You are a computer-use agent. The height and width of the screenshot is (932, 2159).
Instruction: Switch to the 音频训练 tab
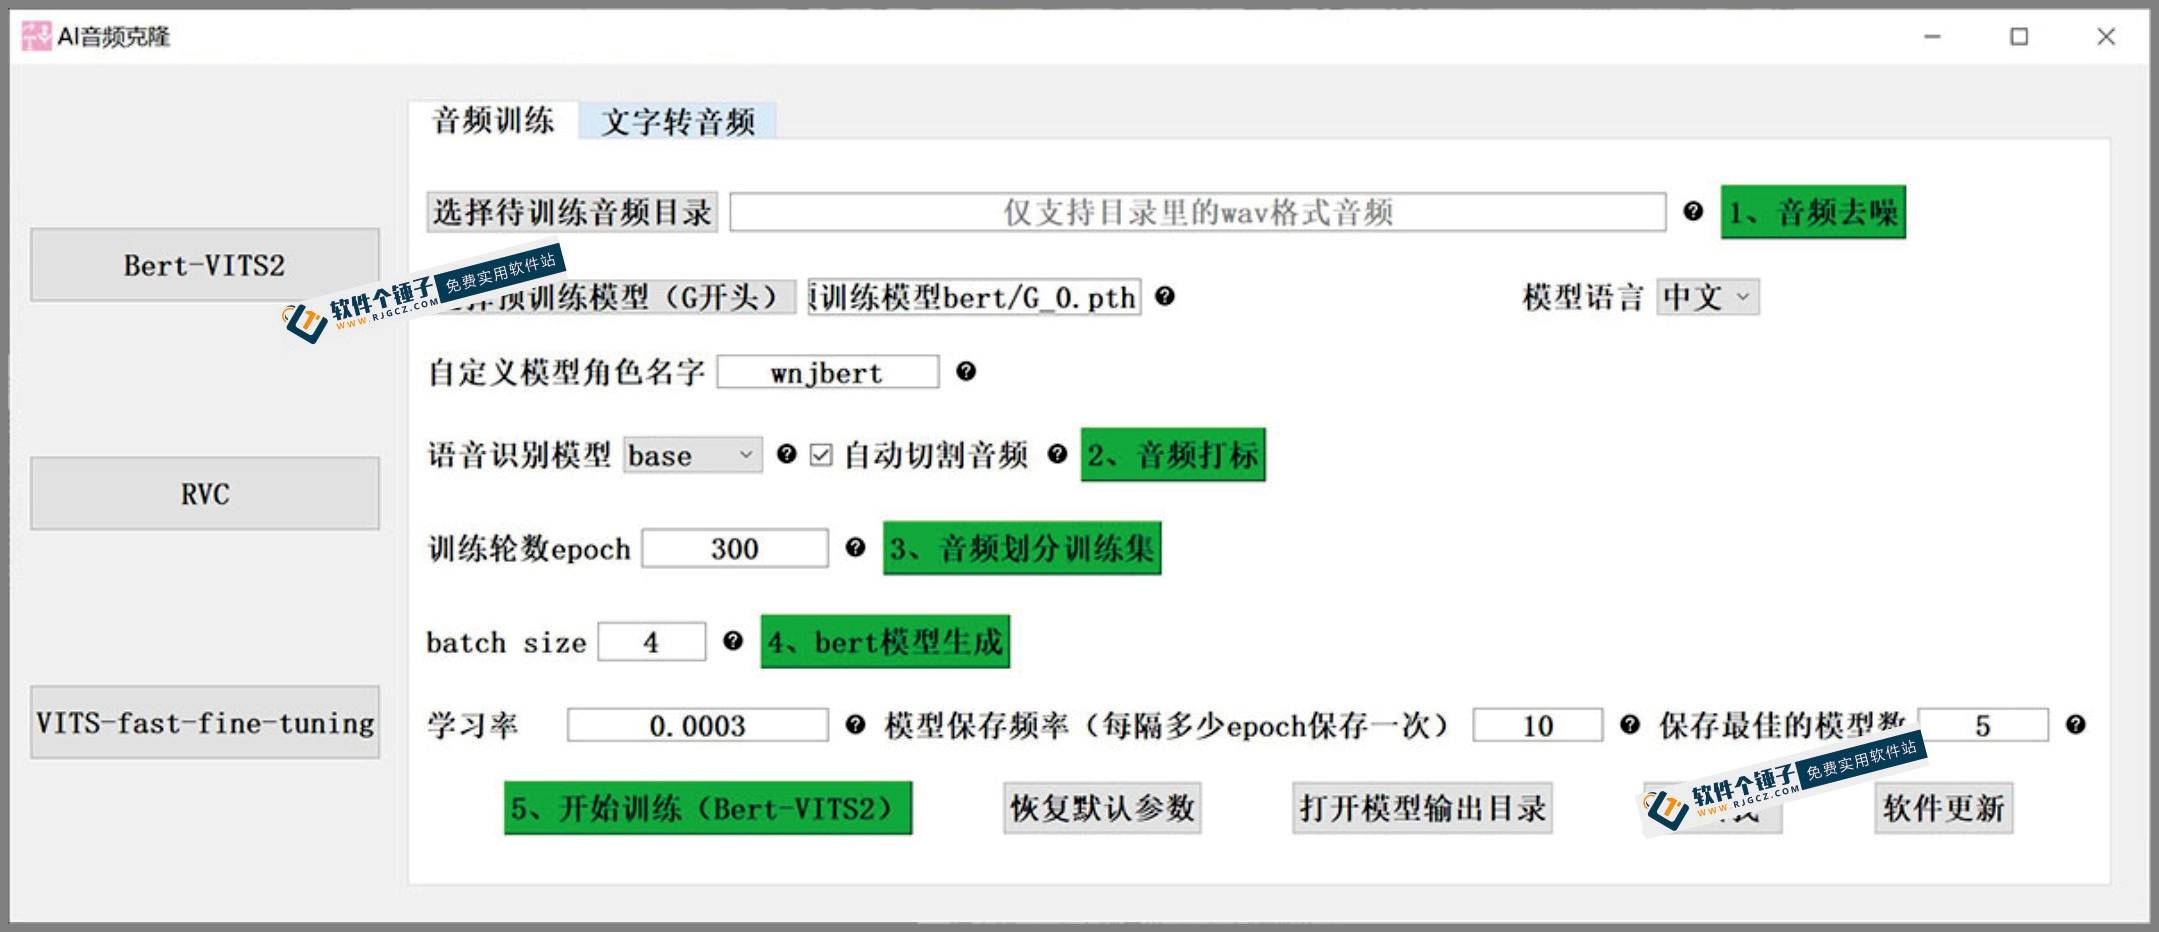(x=493, y=121)
